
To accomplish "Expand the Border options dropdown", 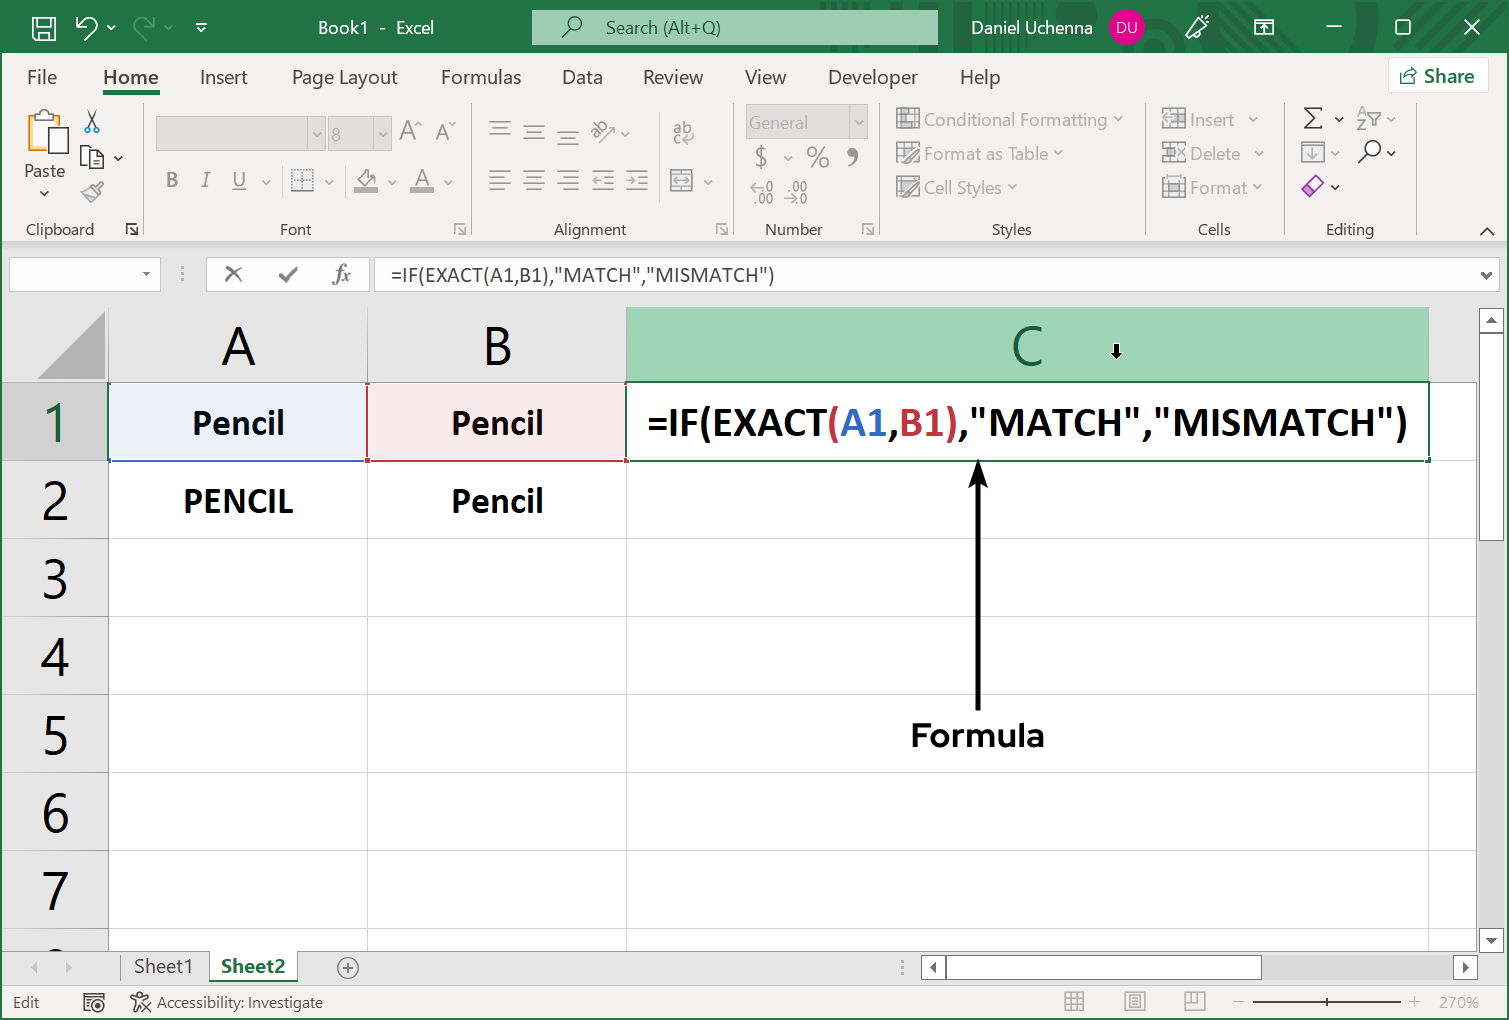I will pyautogui.click(x=329, y=180).
